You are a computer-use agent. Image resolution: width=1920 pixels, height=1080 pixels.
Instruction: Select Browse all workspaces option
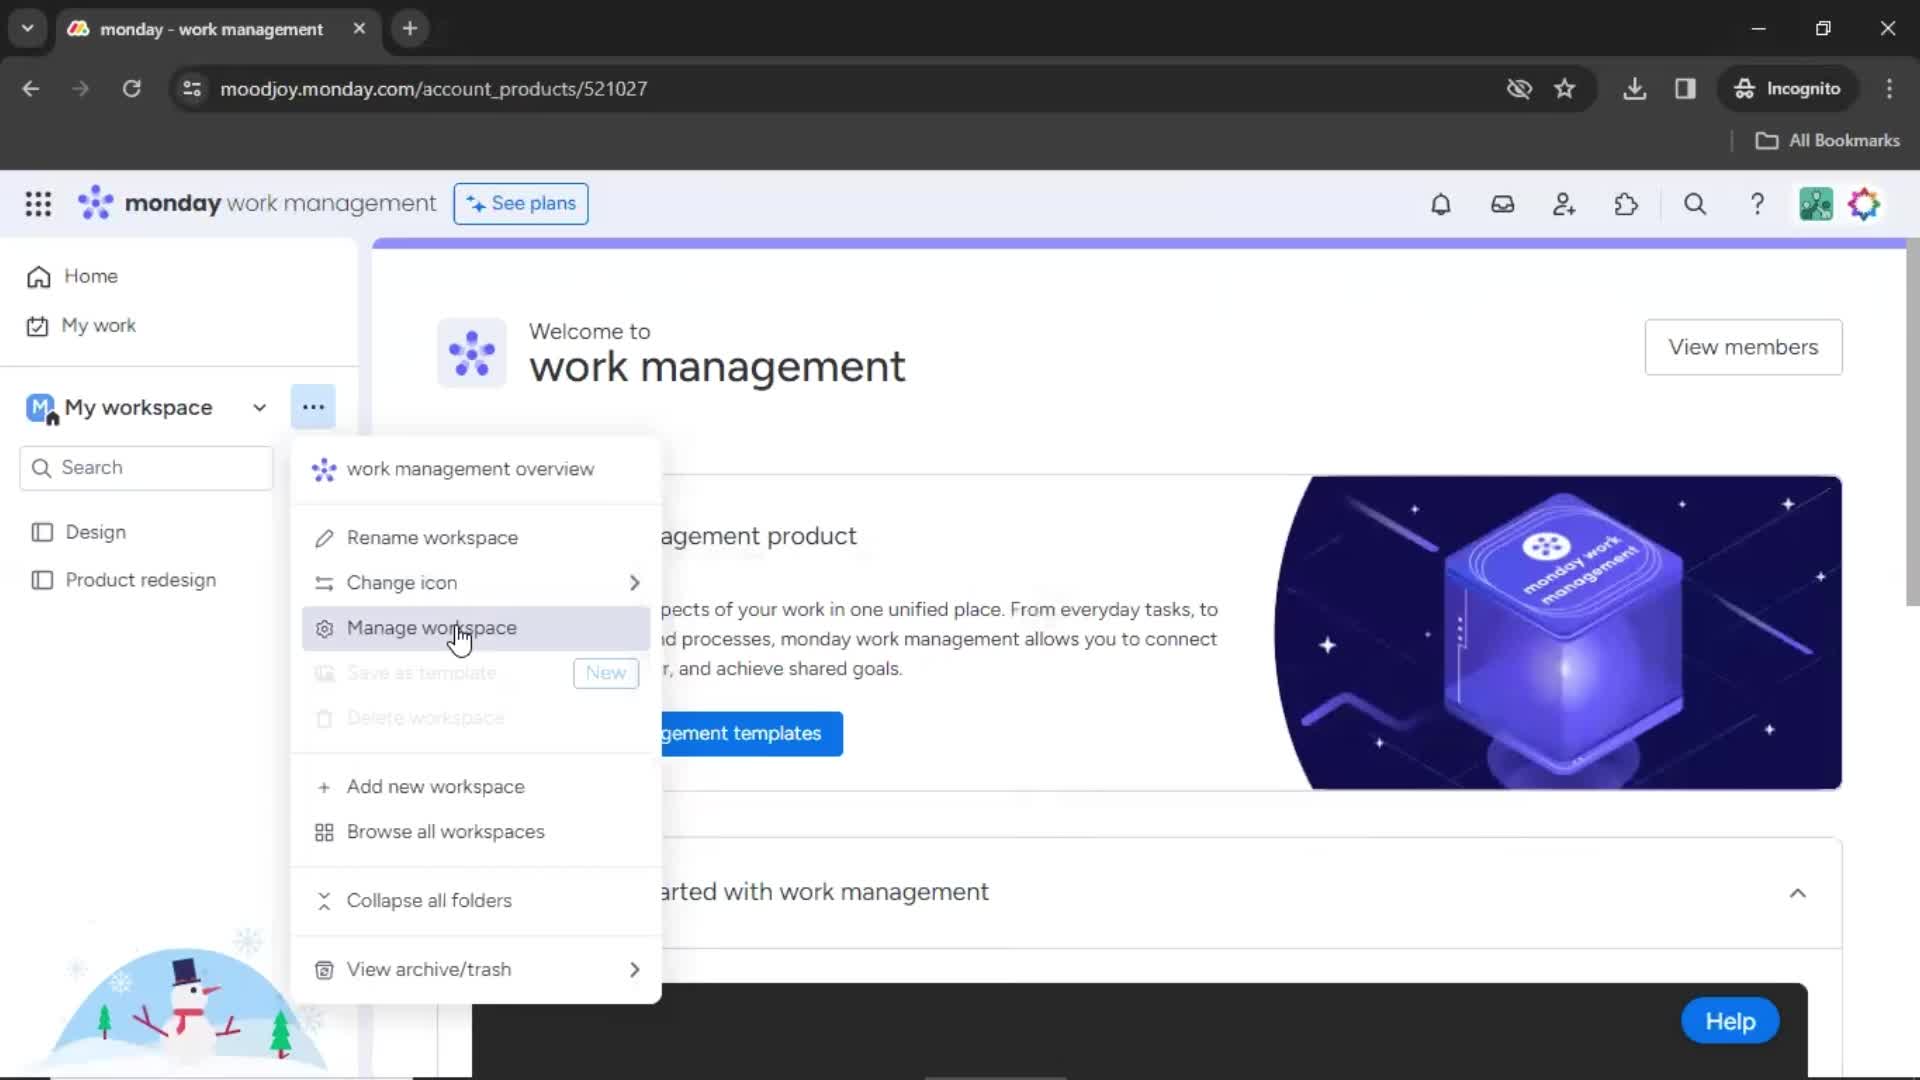click(x=444, y=831)
